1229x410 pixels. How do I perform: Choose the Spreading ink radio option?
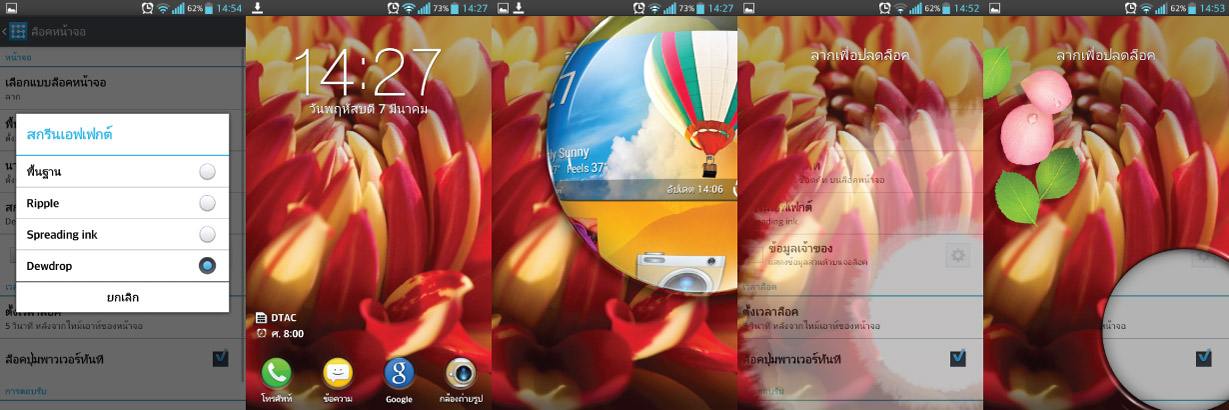(x=207, y=234)
